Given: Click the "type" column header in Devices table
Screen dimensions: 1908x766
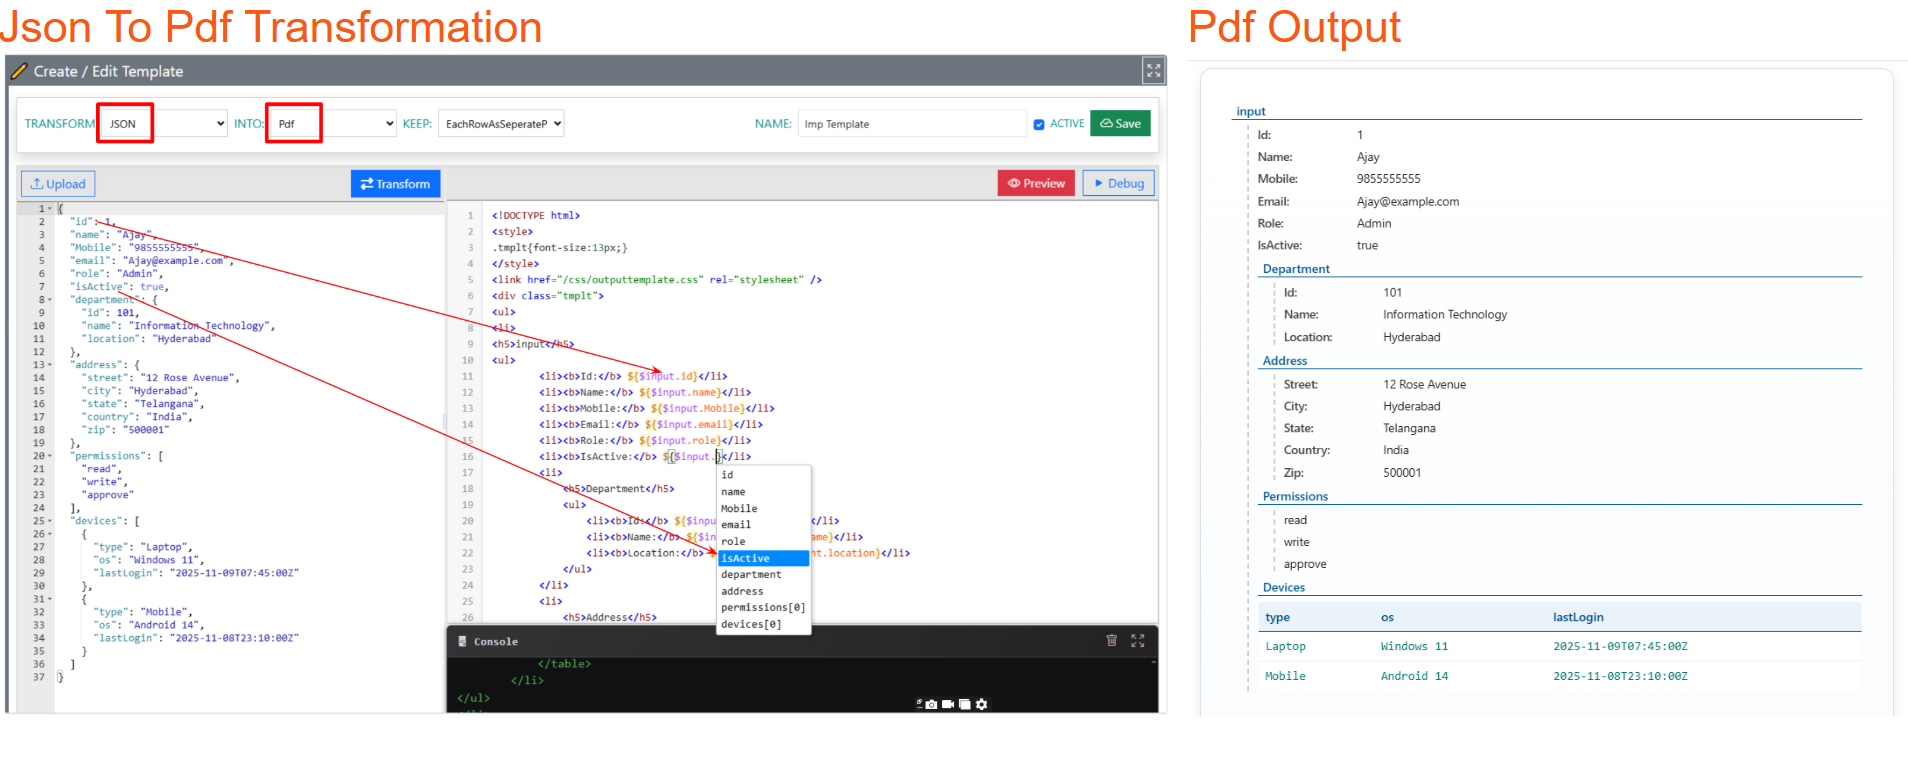Looking at the screenshot, I should click(x=1277, y=617).
